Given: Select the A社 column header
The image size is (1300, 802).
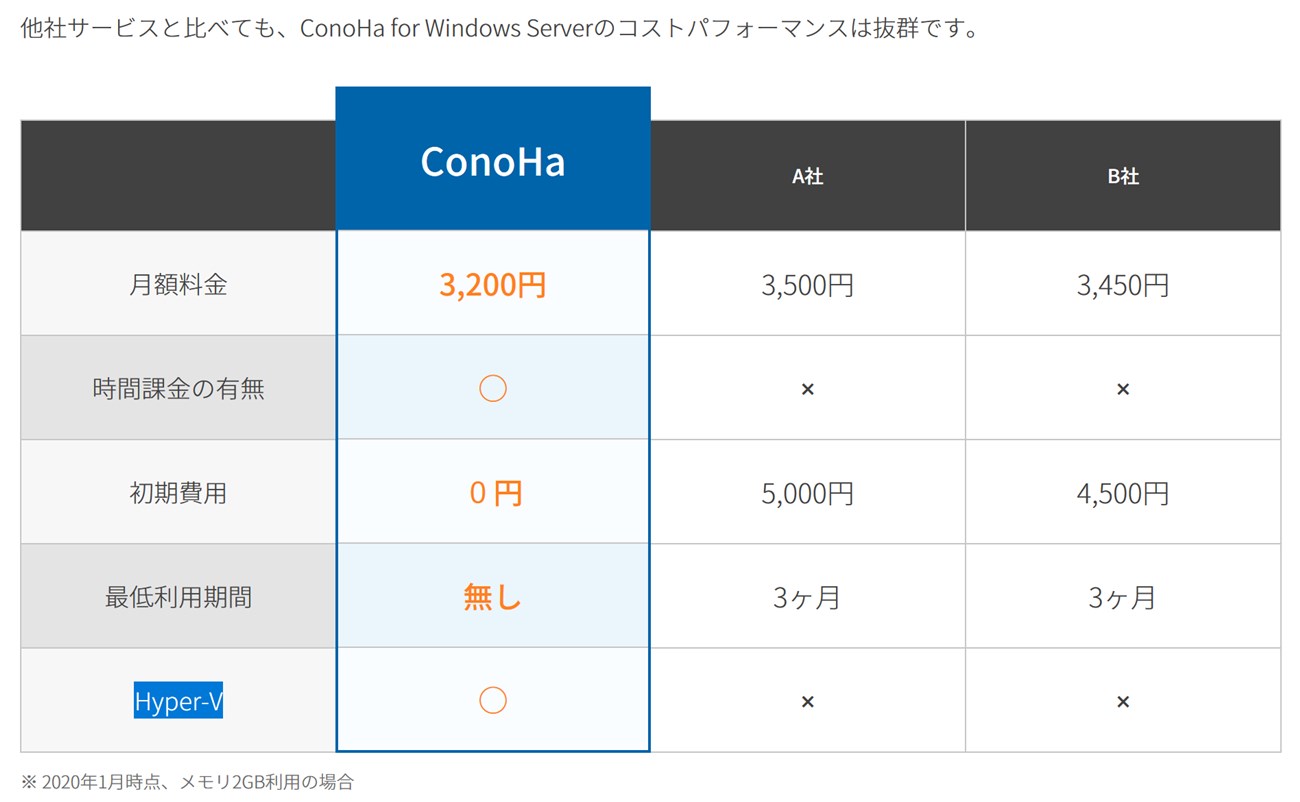Looking at the screenshot, I should click(807, 176).
